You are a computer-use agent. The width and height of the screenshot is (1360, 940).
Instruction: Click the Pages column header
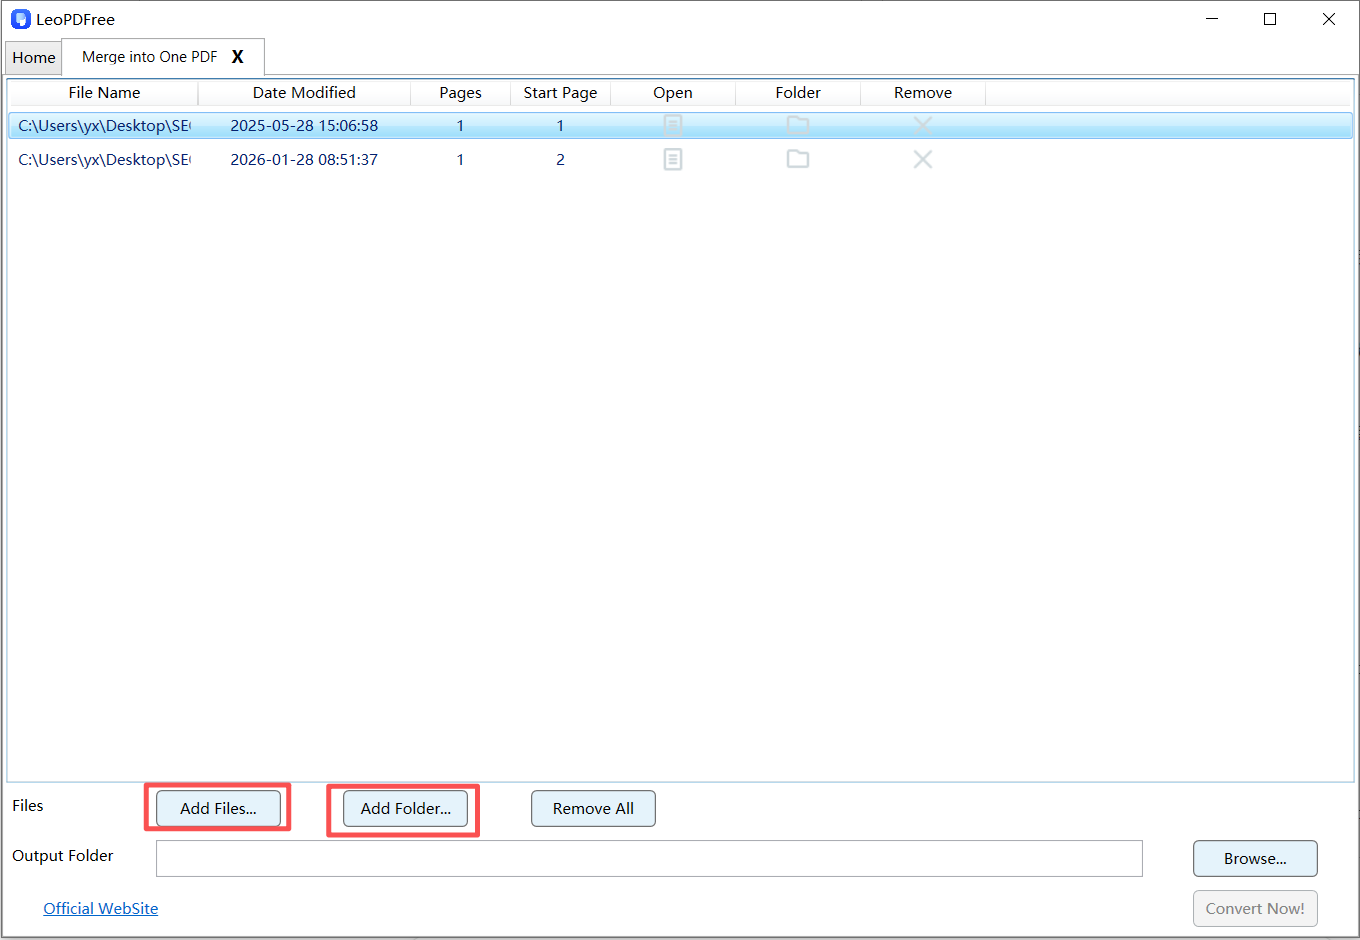460,92
